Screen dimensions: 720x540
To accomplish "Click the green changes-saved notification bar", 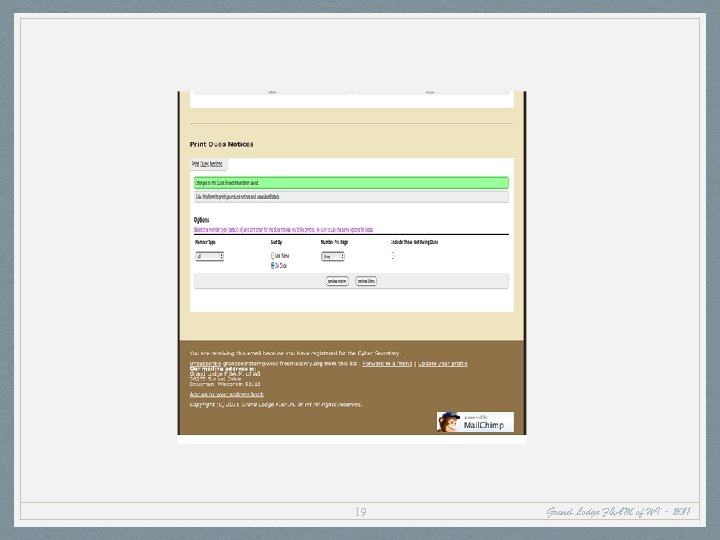I will point(351,183).
